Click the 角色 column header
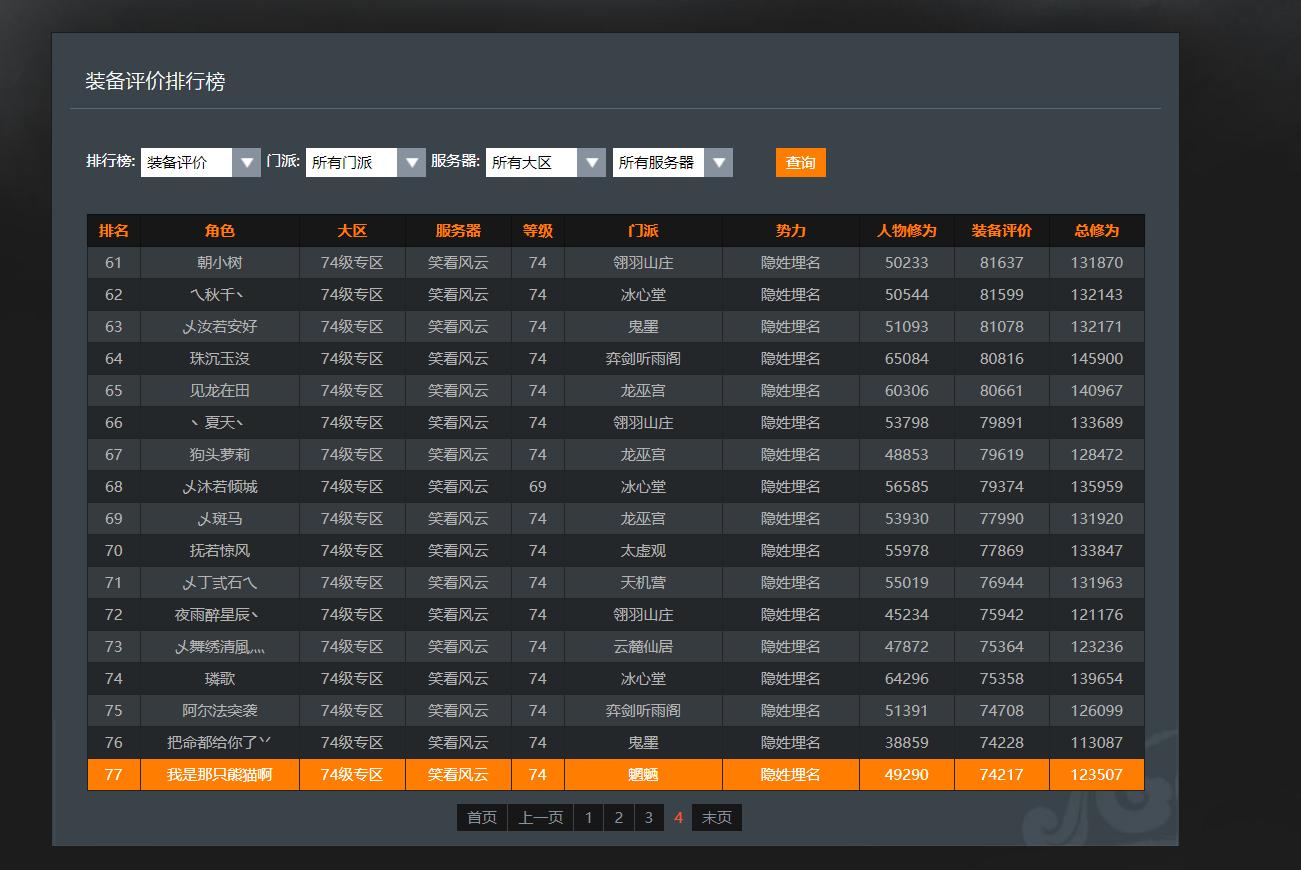The width and height of the screenshot is (1301, 870). coord(220,231)
